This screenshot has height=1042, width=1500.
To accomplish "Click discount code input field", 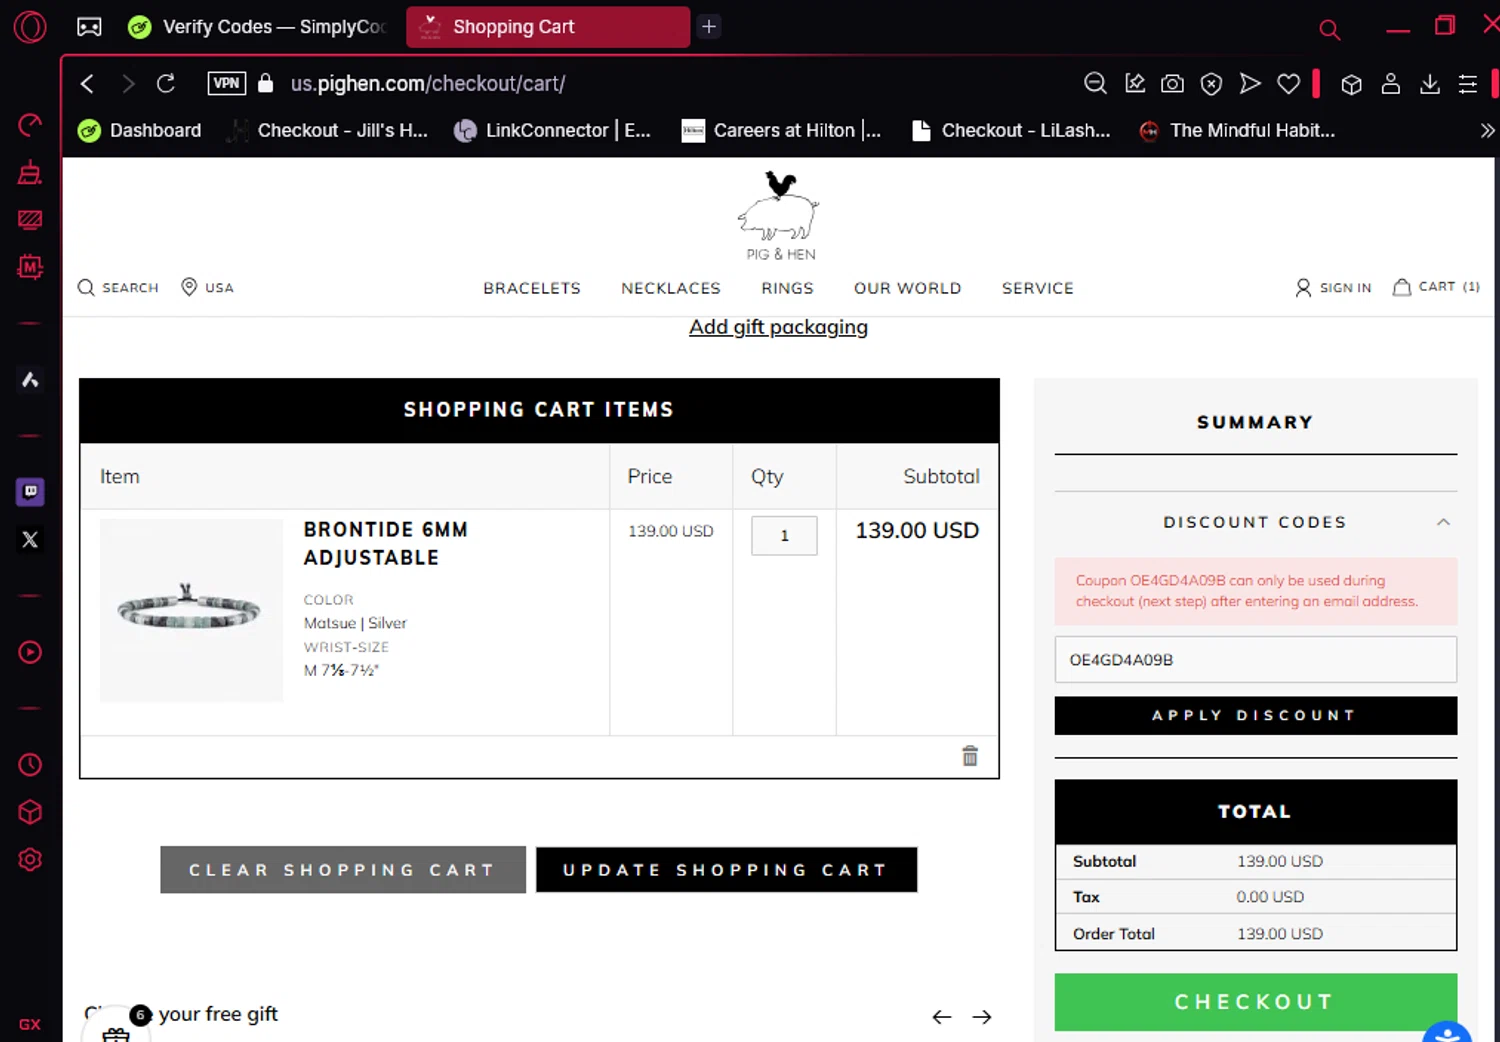I will (x=1255, y=660).
